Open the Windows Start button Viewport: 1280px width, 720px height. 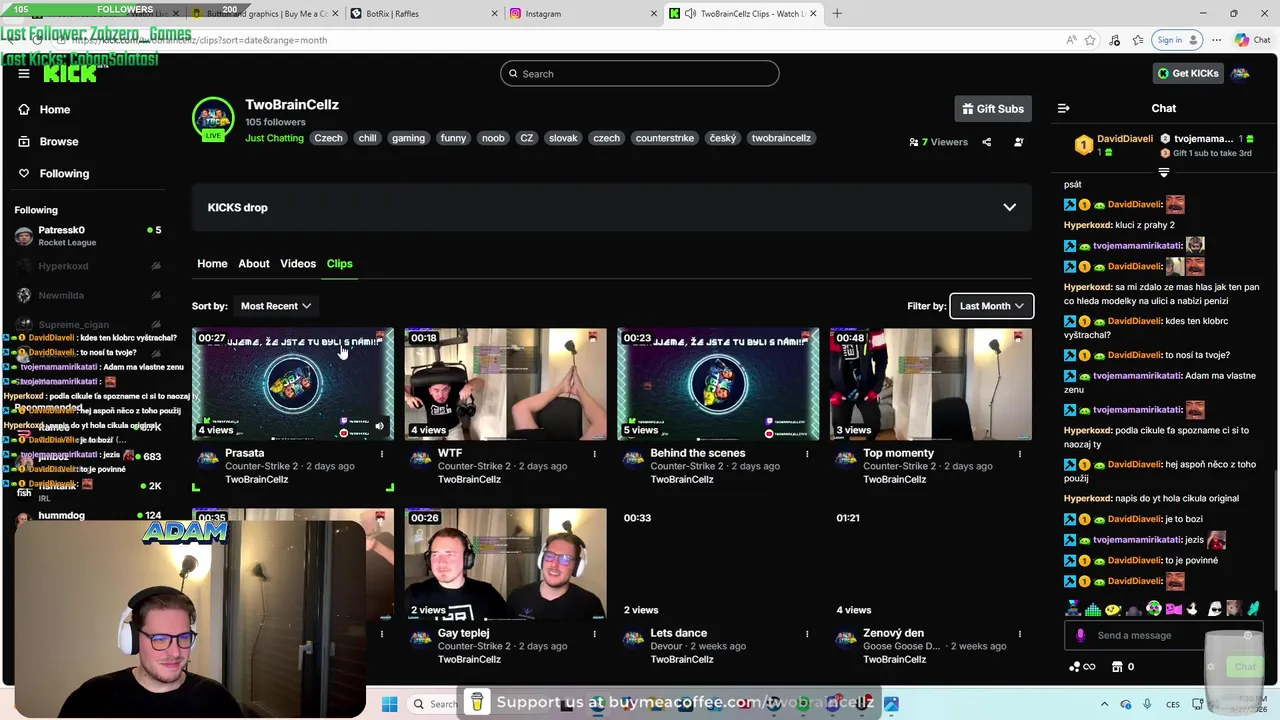(389, 704)
